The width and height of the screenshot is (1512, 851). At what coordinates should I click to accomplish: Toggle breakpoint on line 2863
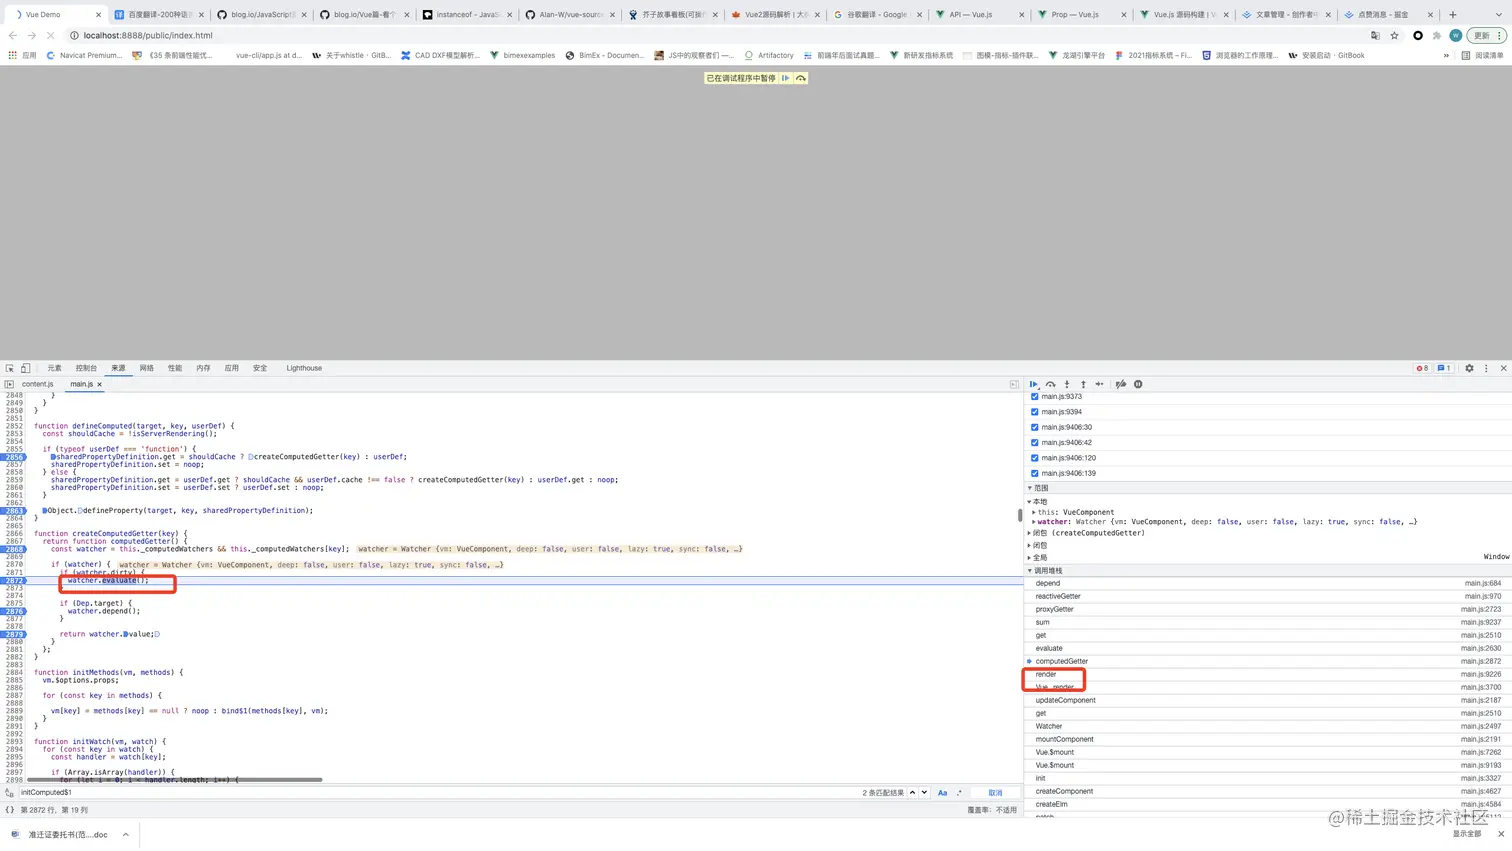(x=13, y=511)
